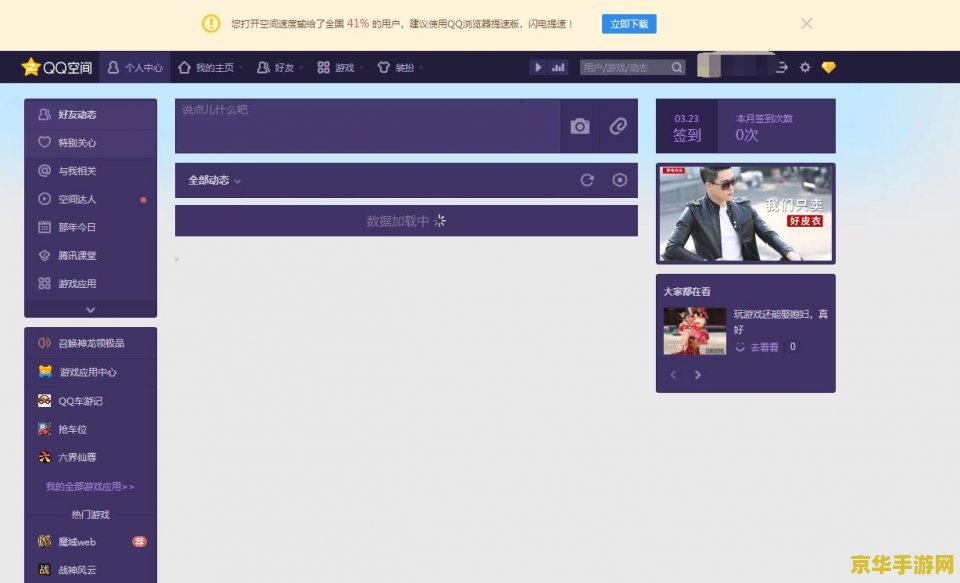The width and height of the screenshot is (960, 583).
Task: Focus the 用户/游戏/动态 search field
Action: [624, 67]
